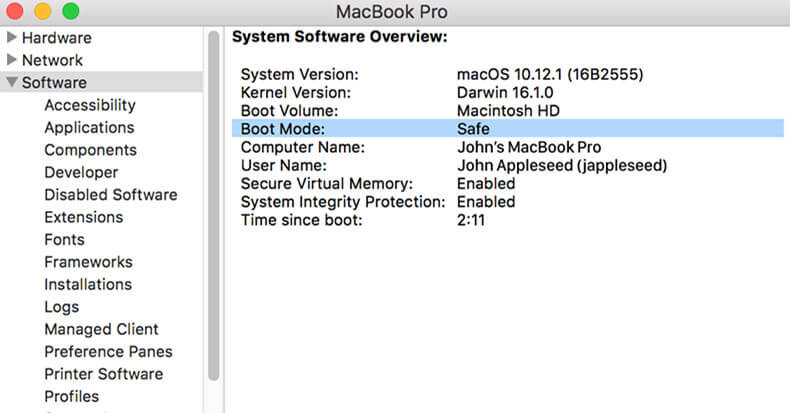Select Printer Software item
Image resolution: width=790 pixels, height=413 pixels.
[x=104, y=374]
